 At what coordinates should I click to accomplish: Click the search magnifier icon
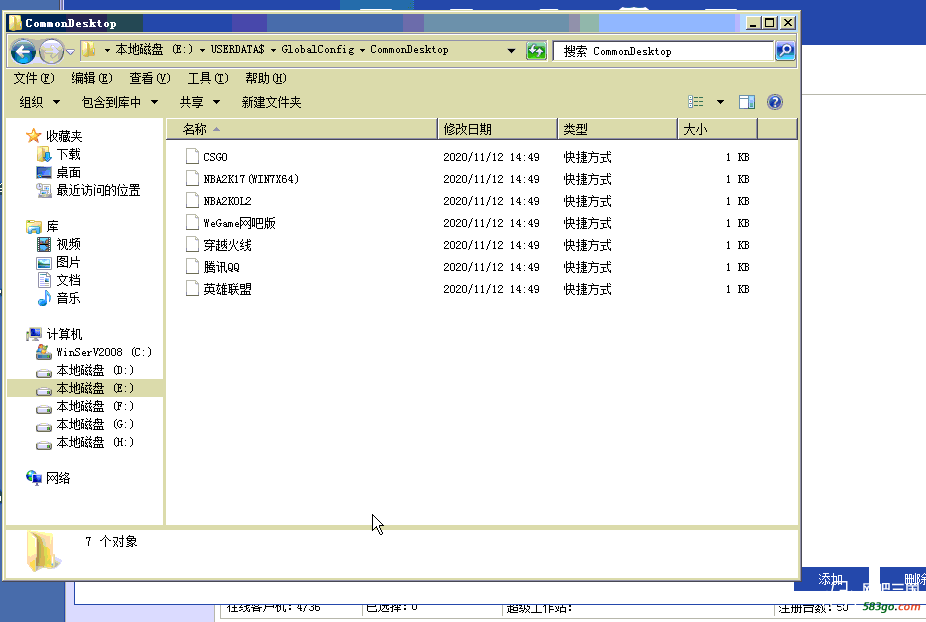pyautogui.click(x=785, y=51)
